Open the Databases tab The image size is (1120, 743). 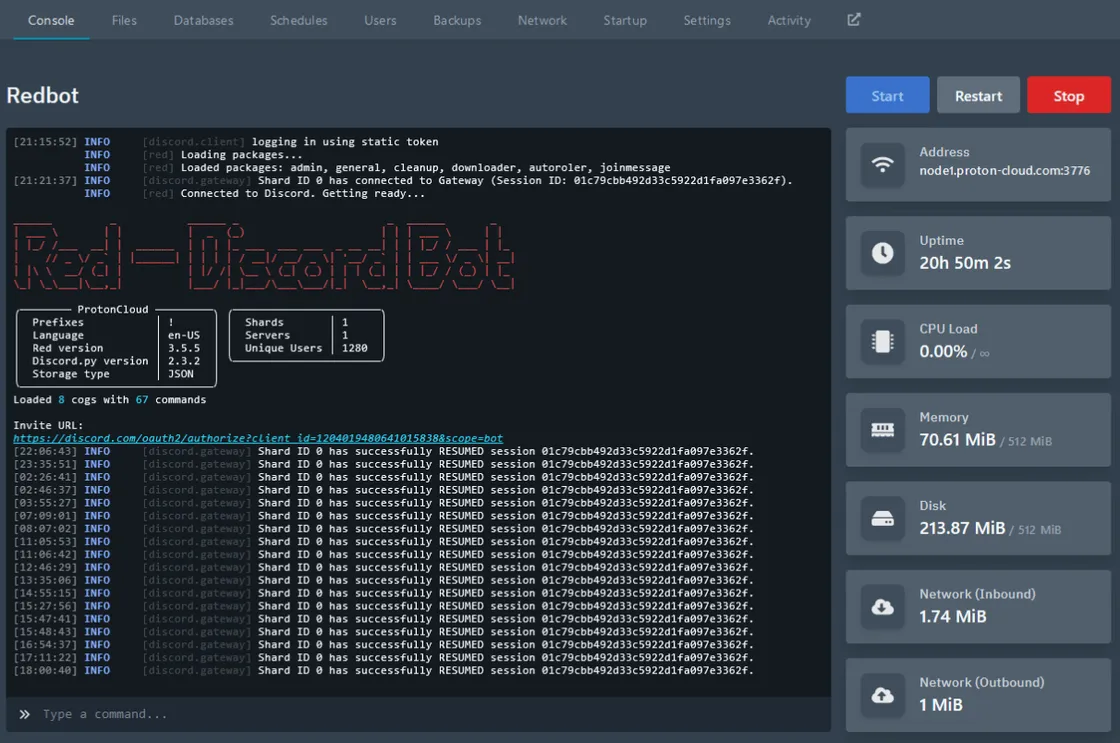(204, 21)
